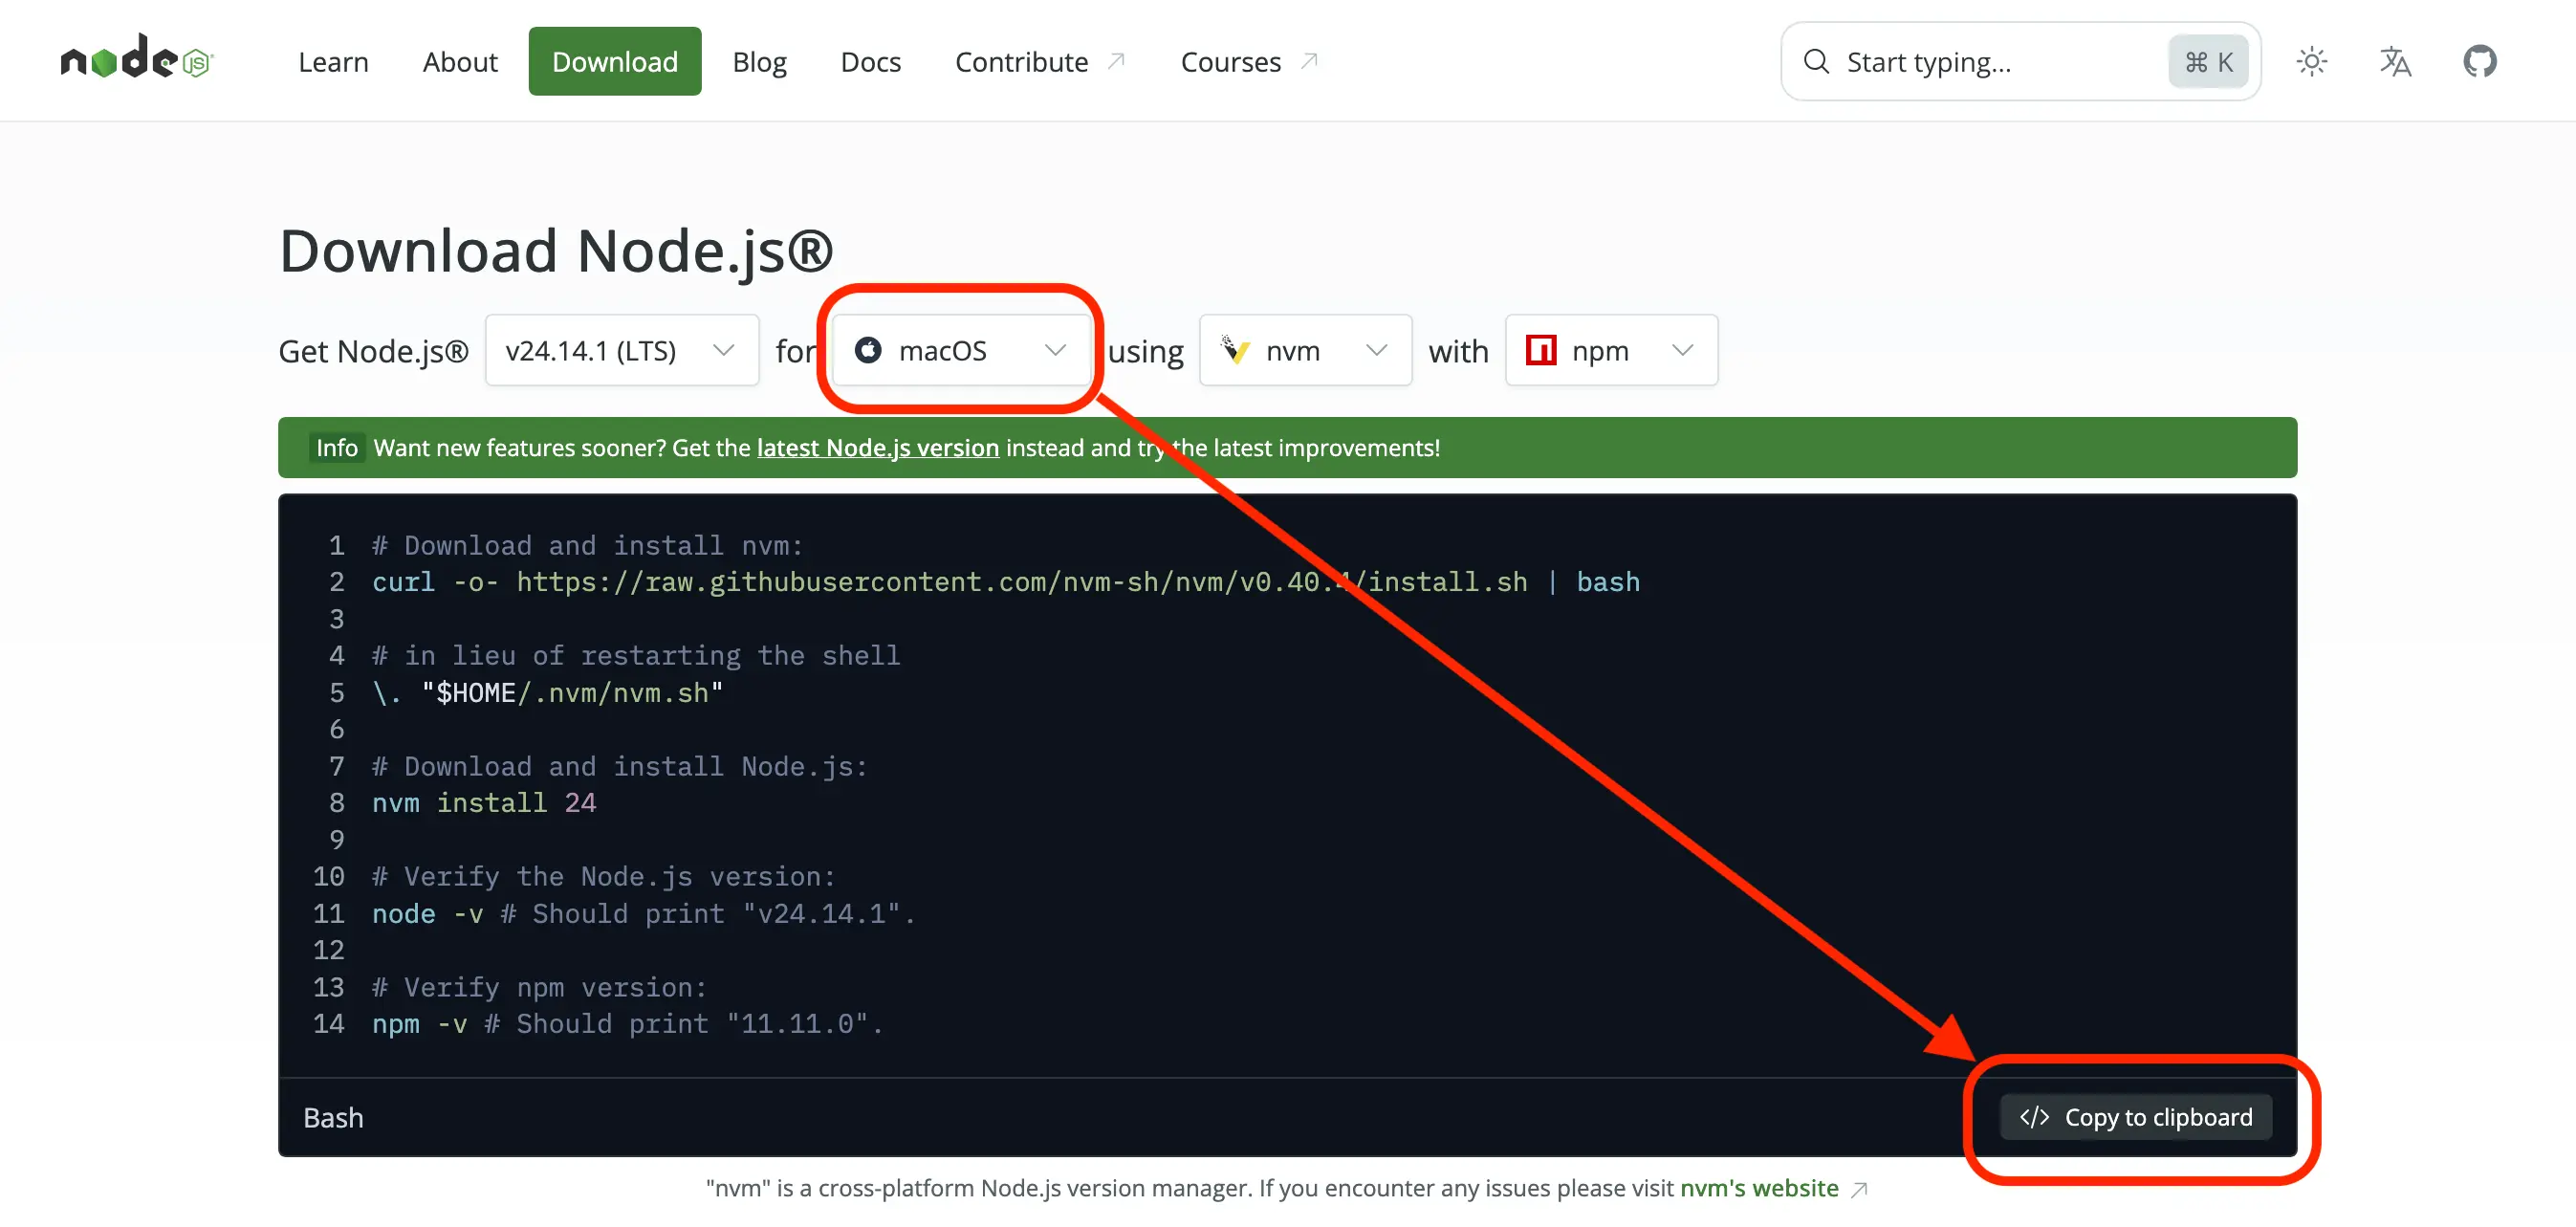
Task: Open the Blog nav item
Action: tap(759, 62)
